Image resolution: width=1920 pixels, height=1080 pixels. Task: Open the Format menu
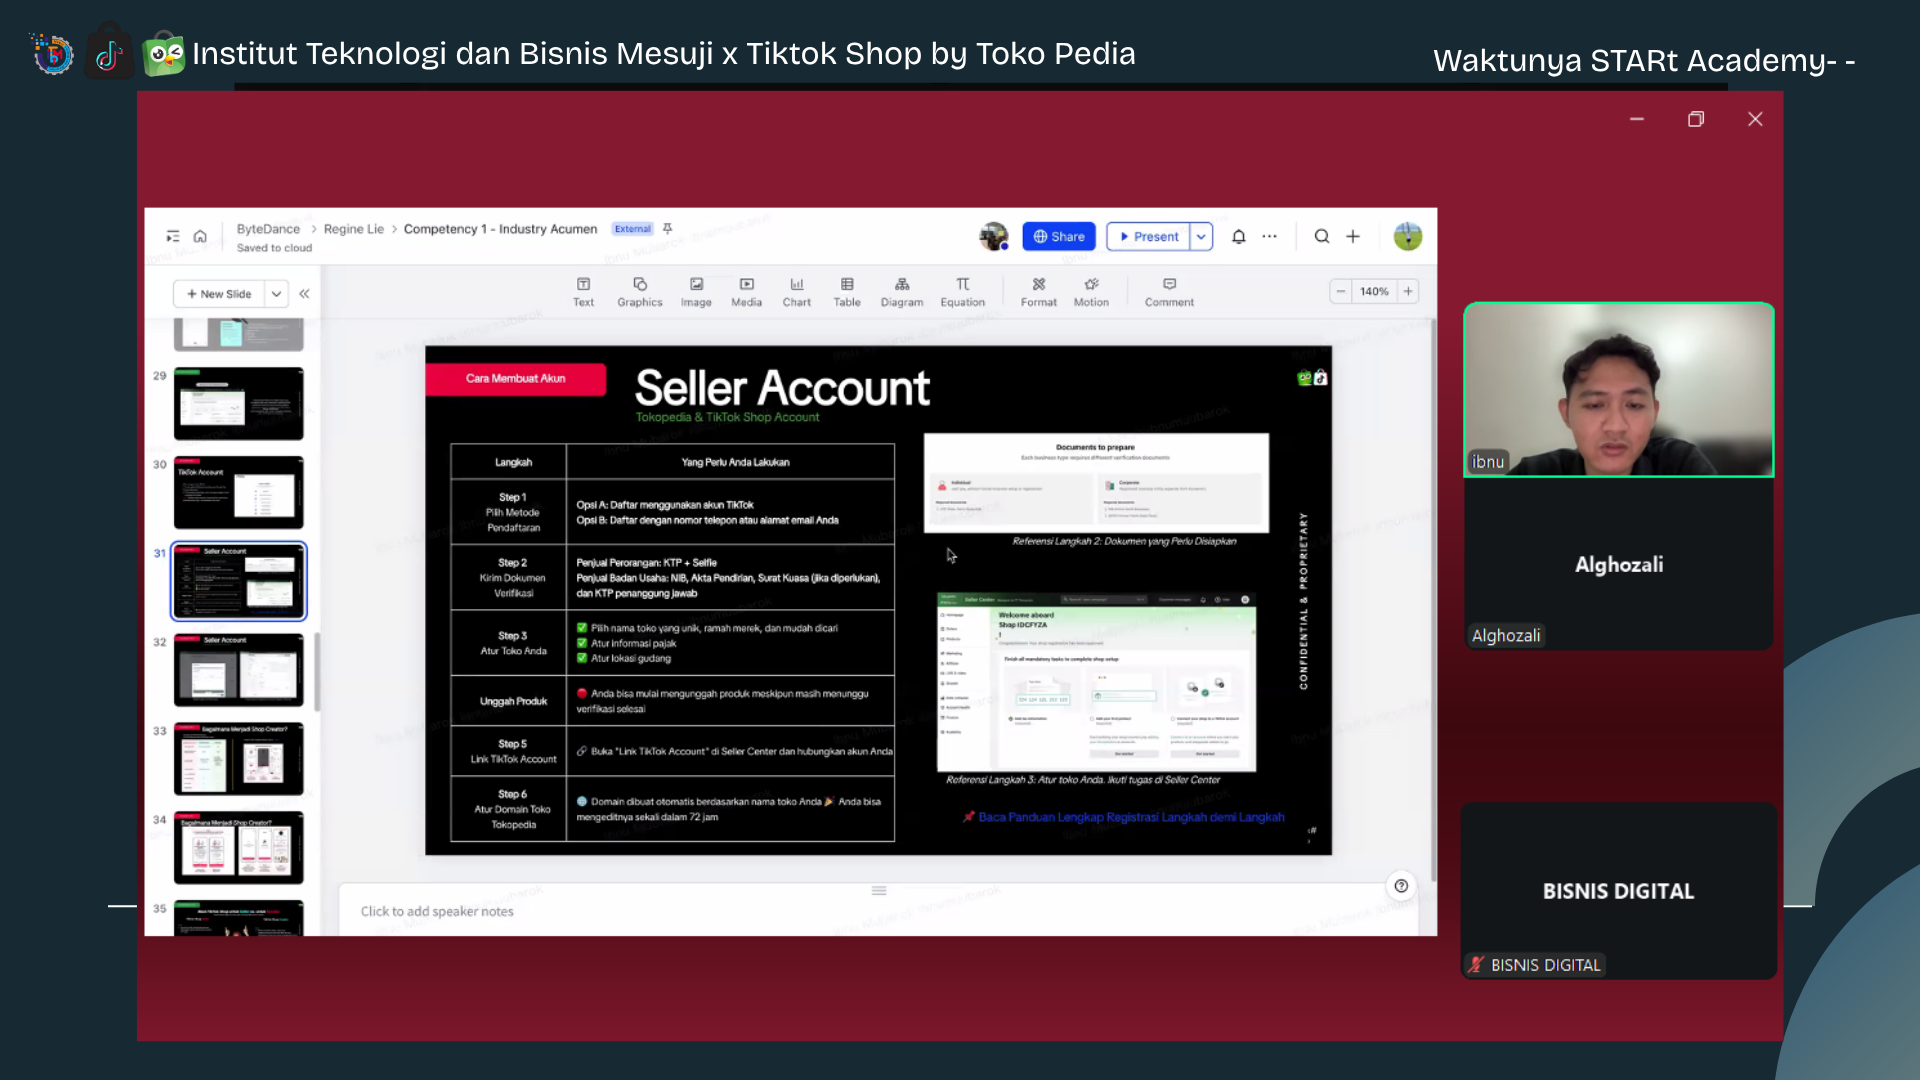[1038, 292]
